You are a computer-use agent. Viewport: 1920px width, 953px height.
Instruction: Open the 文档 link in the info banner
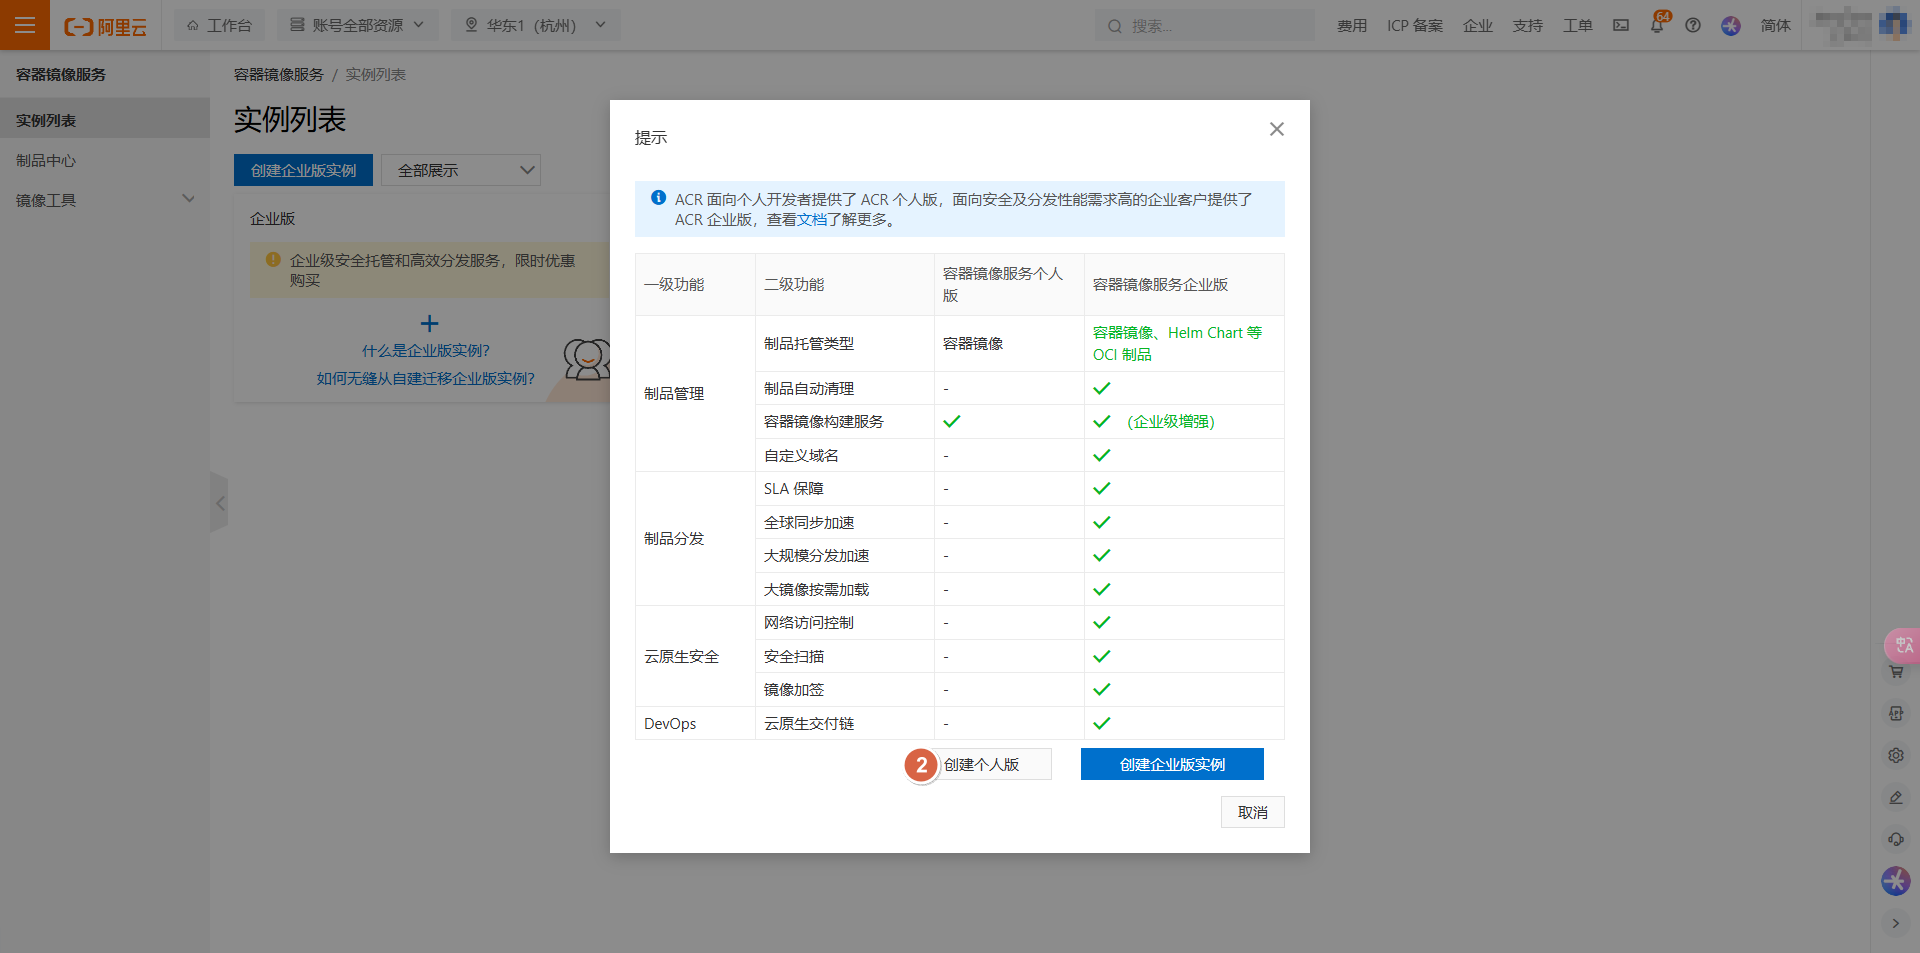pyautogui.click(x=812, y=220)
